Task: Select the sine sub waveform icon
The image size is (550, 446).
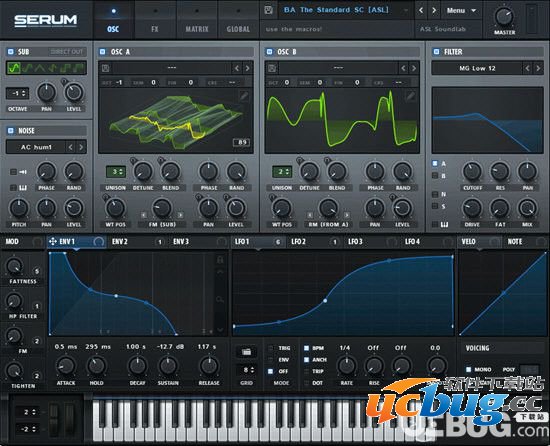Action: click(x=14, y=68)
